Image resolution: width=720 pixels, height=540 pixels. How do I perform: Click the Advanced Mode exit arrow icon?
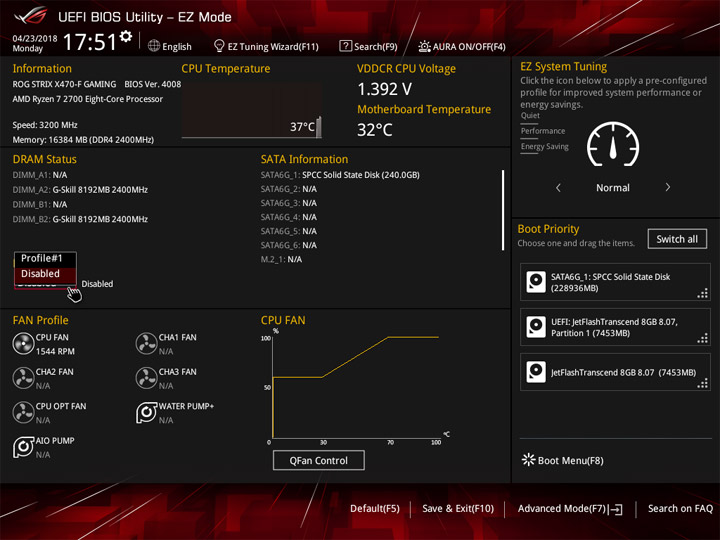(616, 509)
